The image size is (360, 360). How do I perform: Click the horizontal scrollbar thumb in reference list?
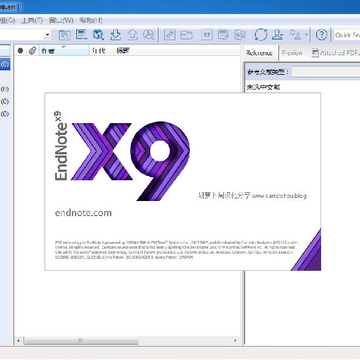(x=81, y=341)
